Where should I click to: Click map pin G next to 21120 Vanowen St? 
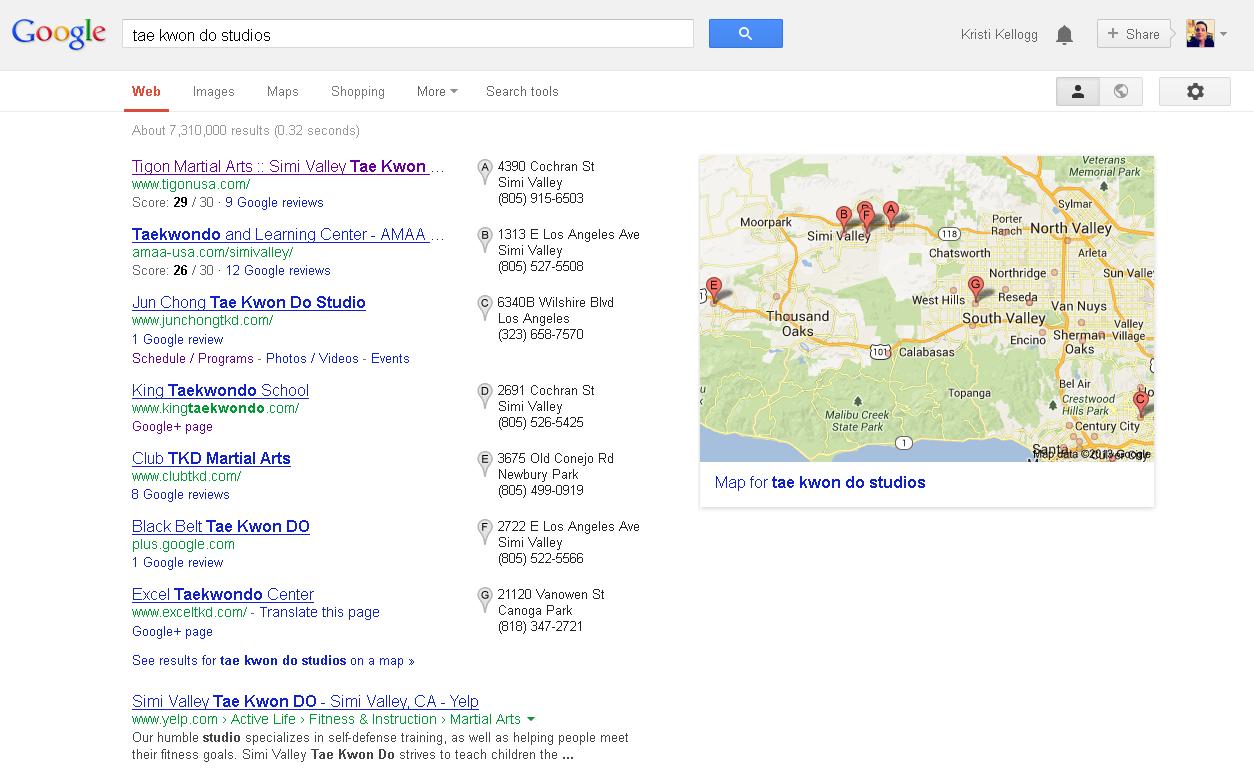pos(485,599)
